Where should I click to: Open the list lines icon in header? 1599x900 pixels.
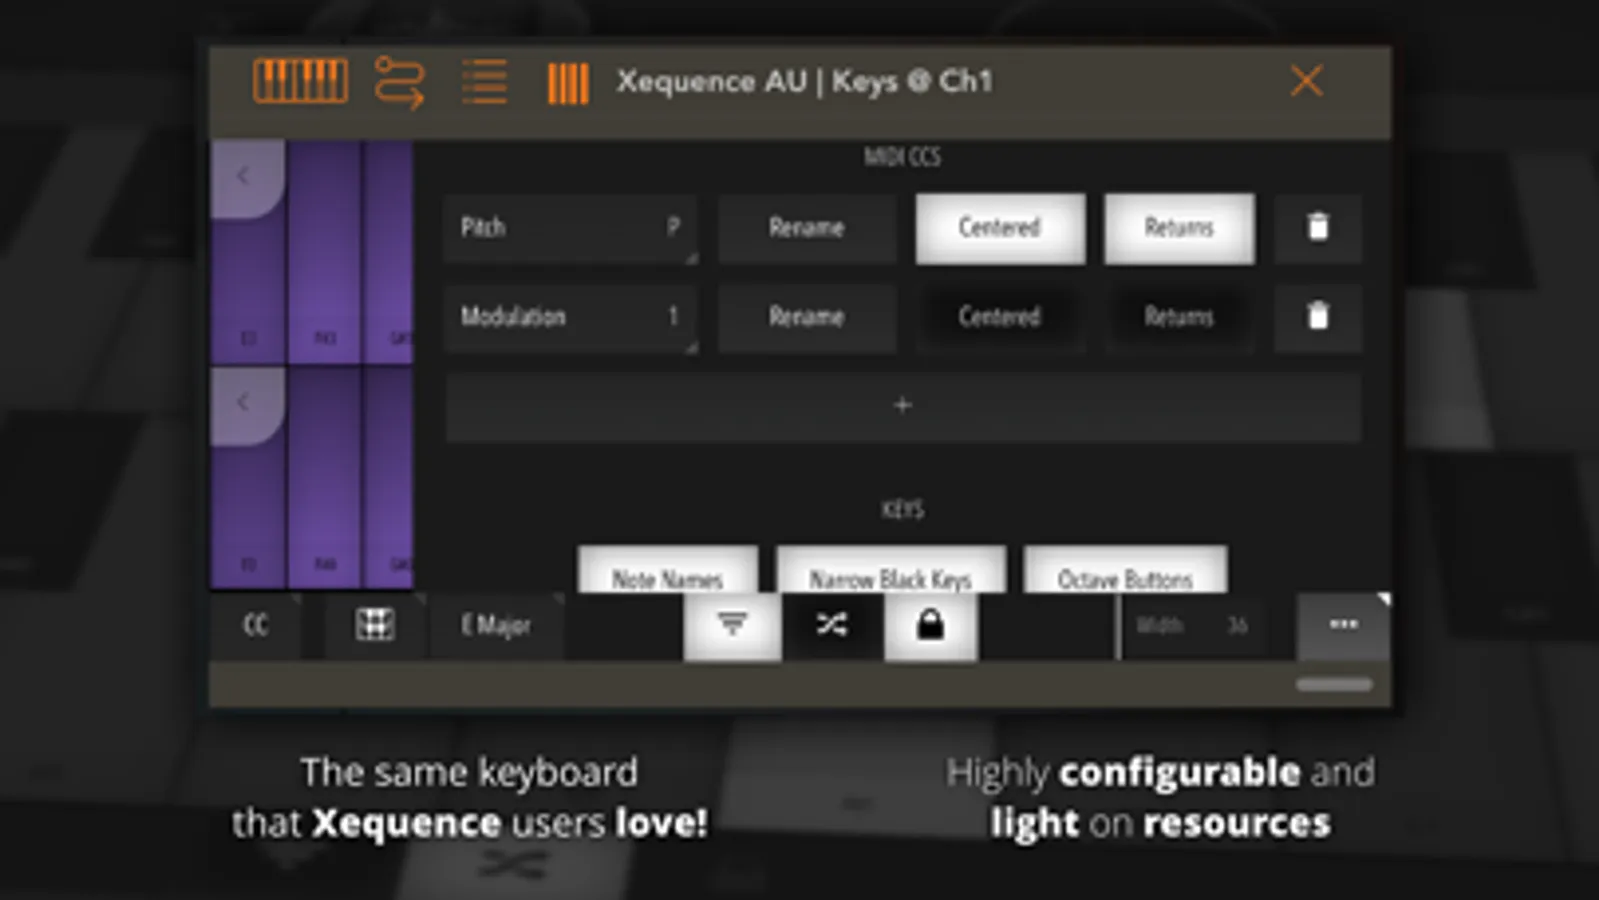[x=485, y=82]
